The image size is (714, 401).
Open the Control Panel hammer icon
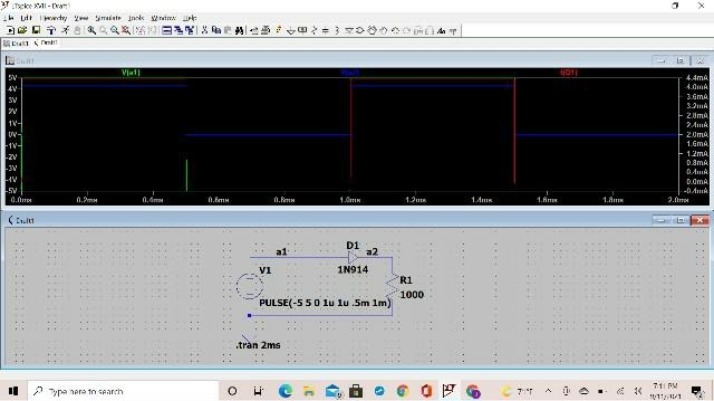(51, 30)
